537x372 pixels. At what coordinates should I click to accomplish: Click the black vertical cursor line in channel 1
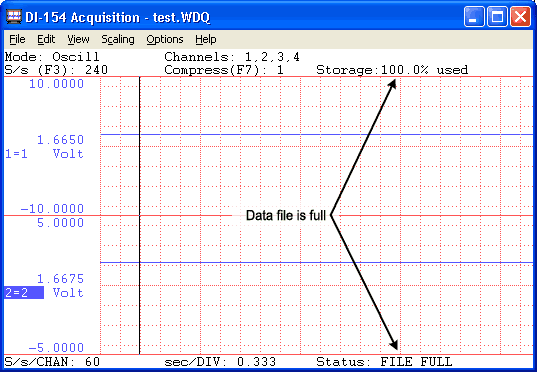tap(139, 146)
